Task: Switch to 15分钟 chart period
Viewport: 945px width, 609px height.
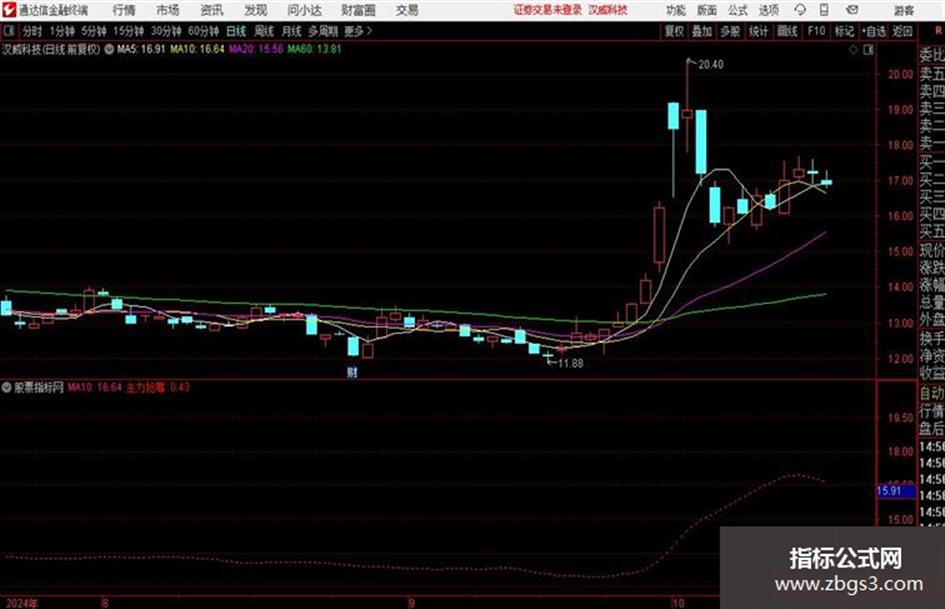Action: point(128,31)
